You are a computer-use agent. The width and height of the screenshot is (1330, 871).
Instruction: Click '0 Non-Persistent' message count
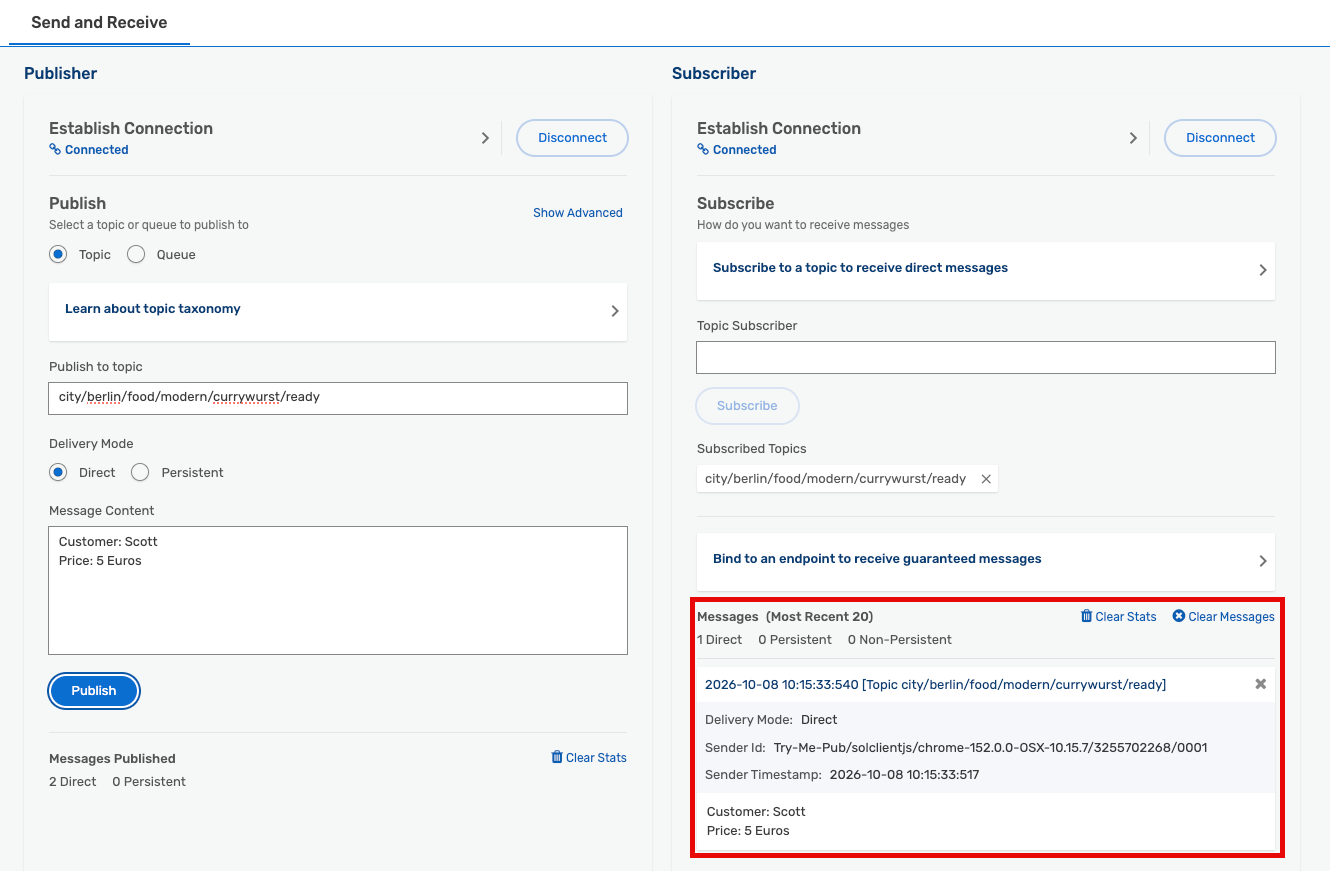click(x=900, y=640)
